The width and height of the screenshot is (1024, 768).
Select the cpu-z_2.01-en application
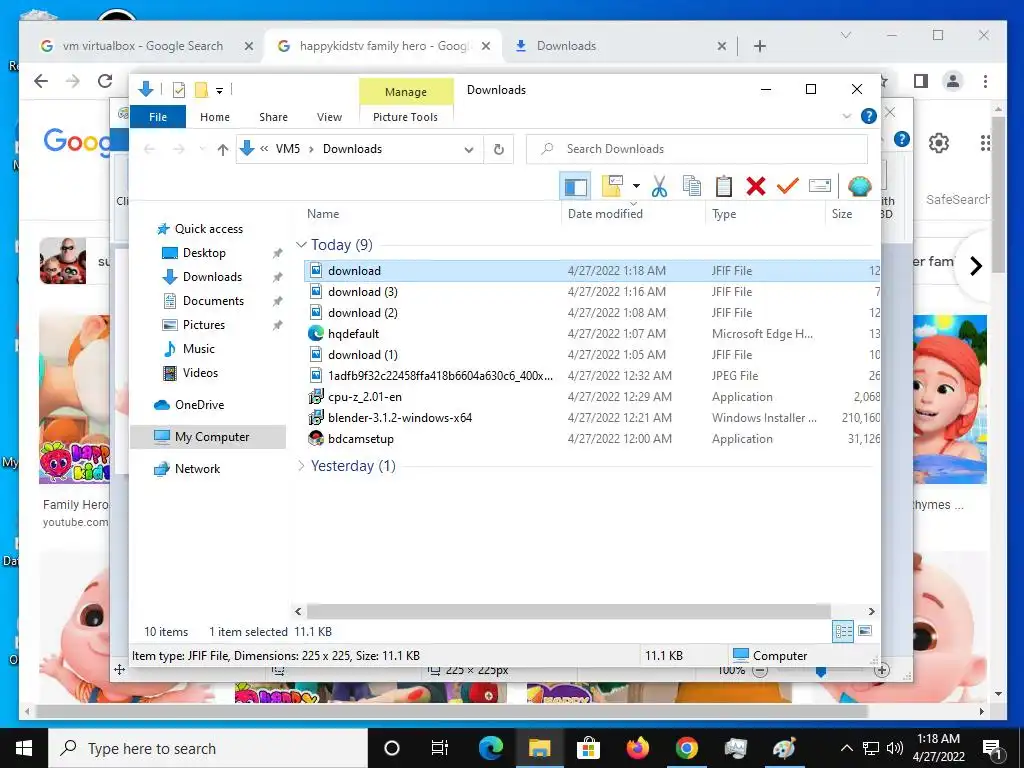pyautogui.click(x=364, y=397)
